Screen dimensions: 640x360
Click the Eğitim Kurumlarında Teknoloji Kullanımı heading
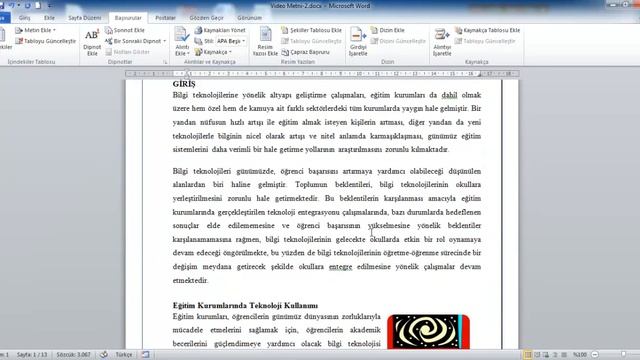pos(245,305)
